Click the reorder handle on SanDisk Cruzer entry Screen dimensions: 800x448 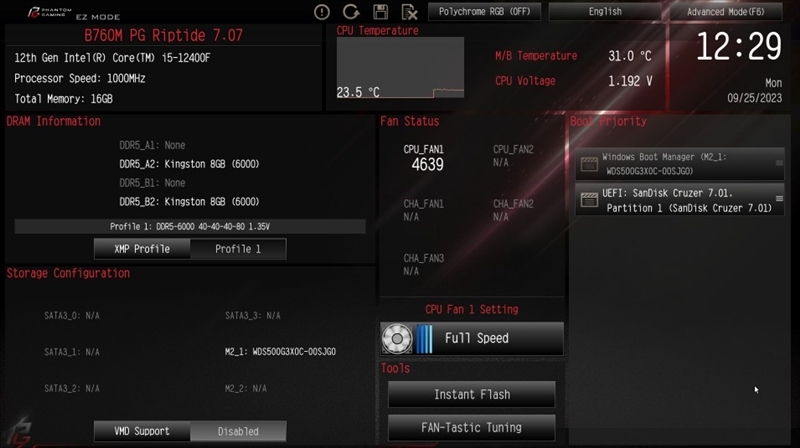pos(779,198)
